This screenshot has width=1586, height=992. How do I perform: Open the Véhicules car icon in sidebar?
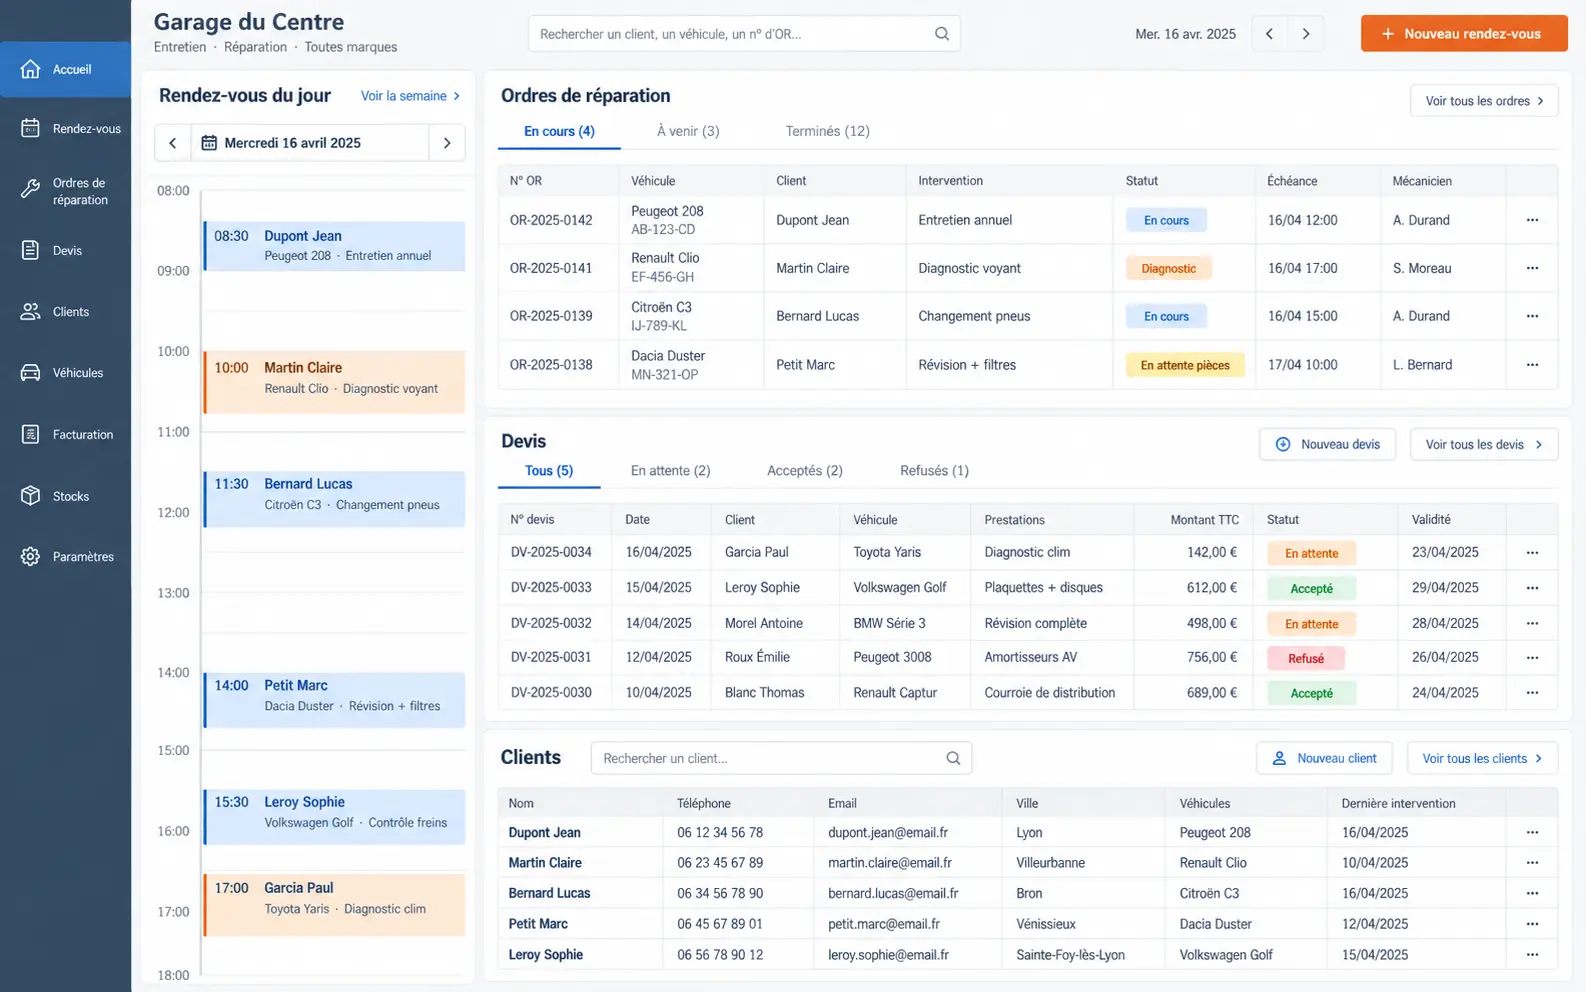(x=31, y=373)
